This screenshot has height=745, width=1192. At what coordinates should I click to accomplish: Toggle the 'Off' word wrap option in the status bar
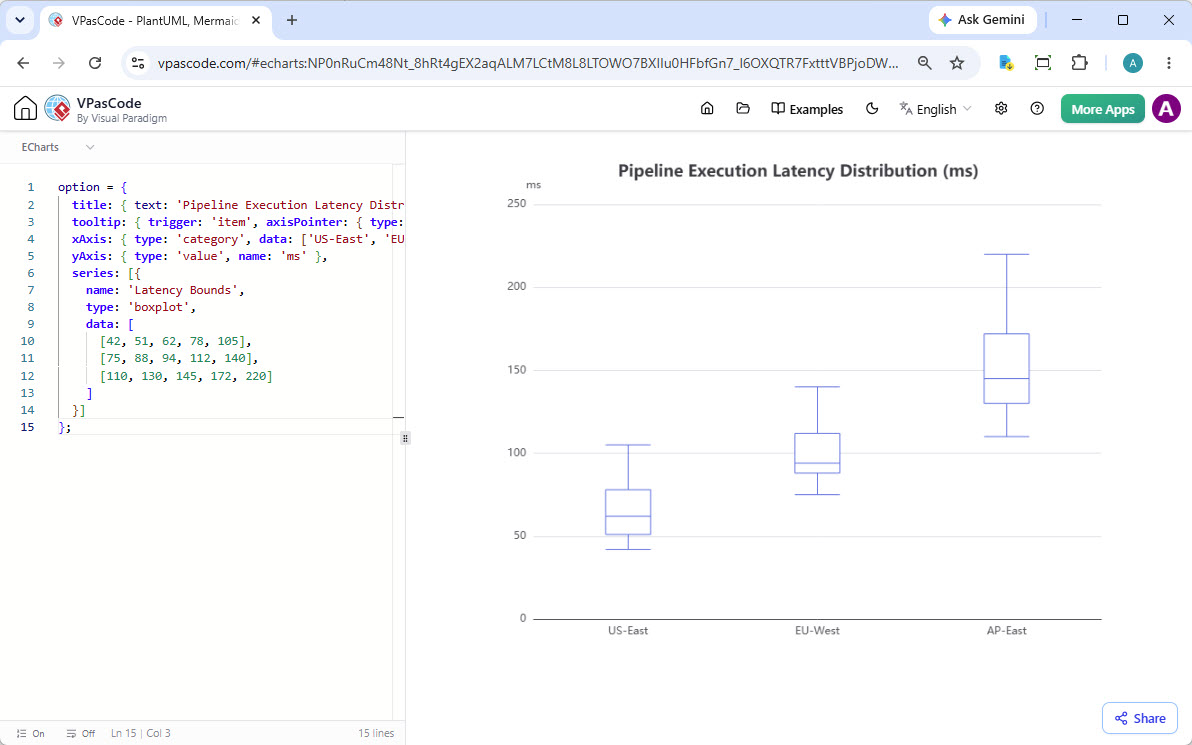(x=81, y=734)
